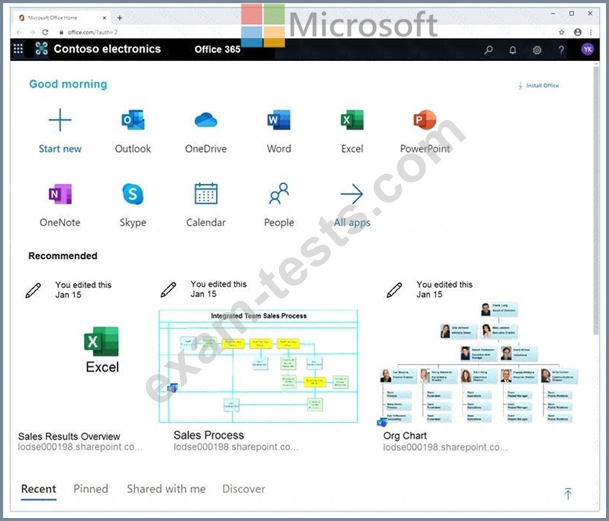Open the YK account avatar
The image size is (609, 521).
[587, 49]
